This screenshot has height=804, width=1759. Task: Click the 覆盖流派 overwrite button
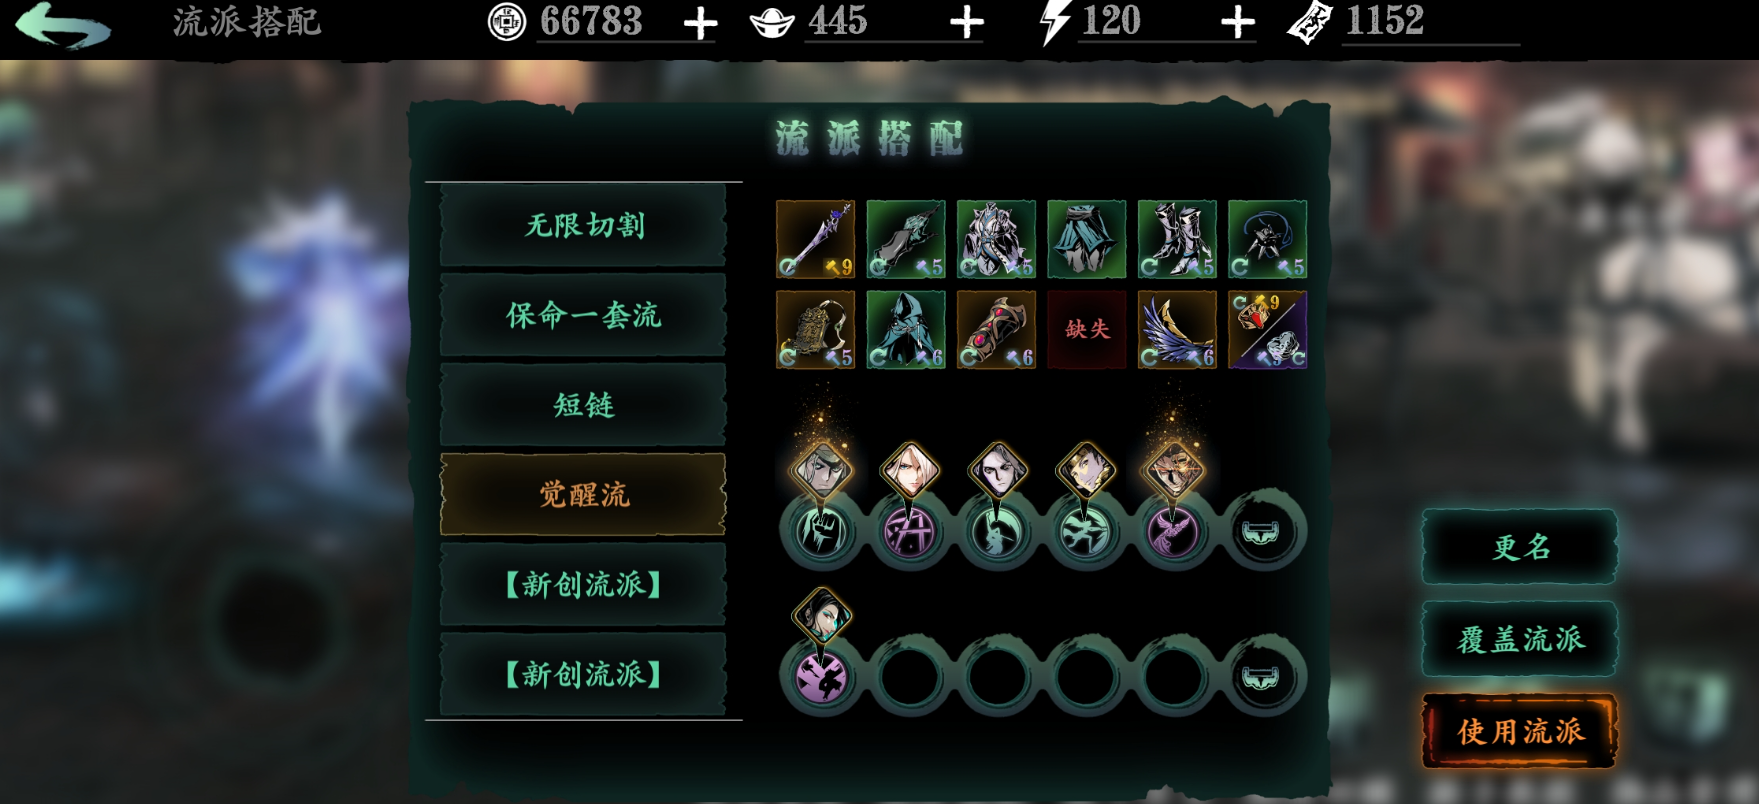[1520, 639]
